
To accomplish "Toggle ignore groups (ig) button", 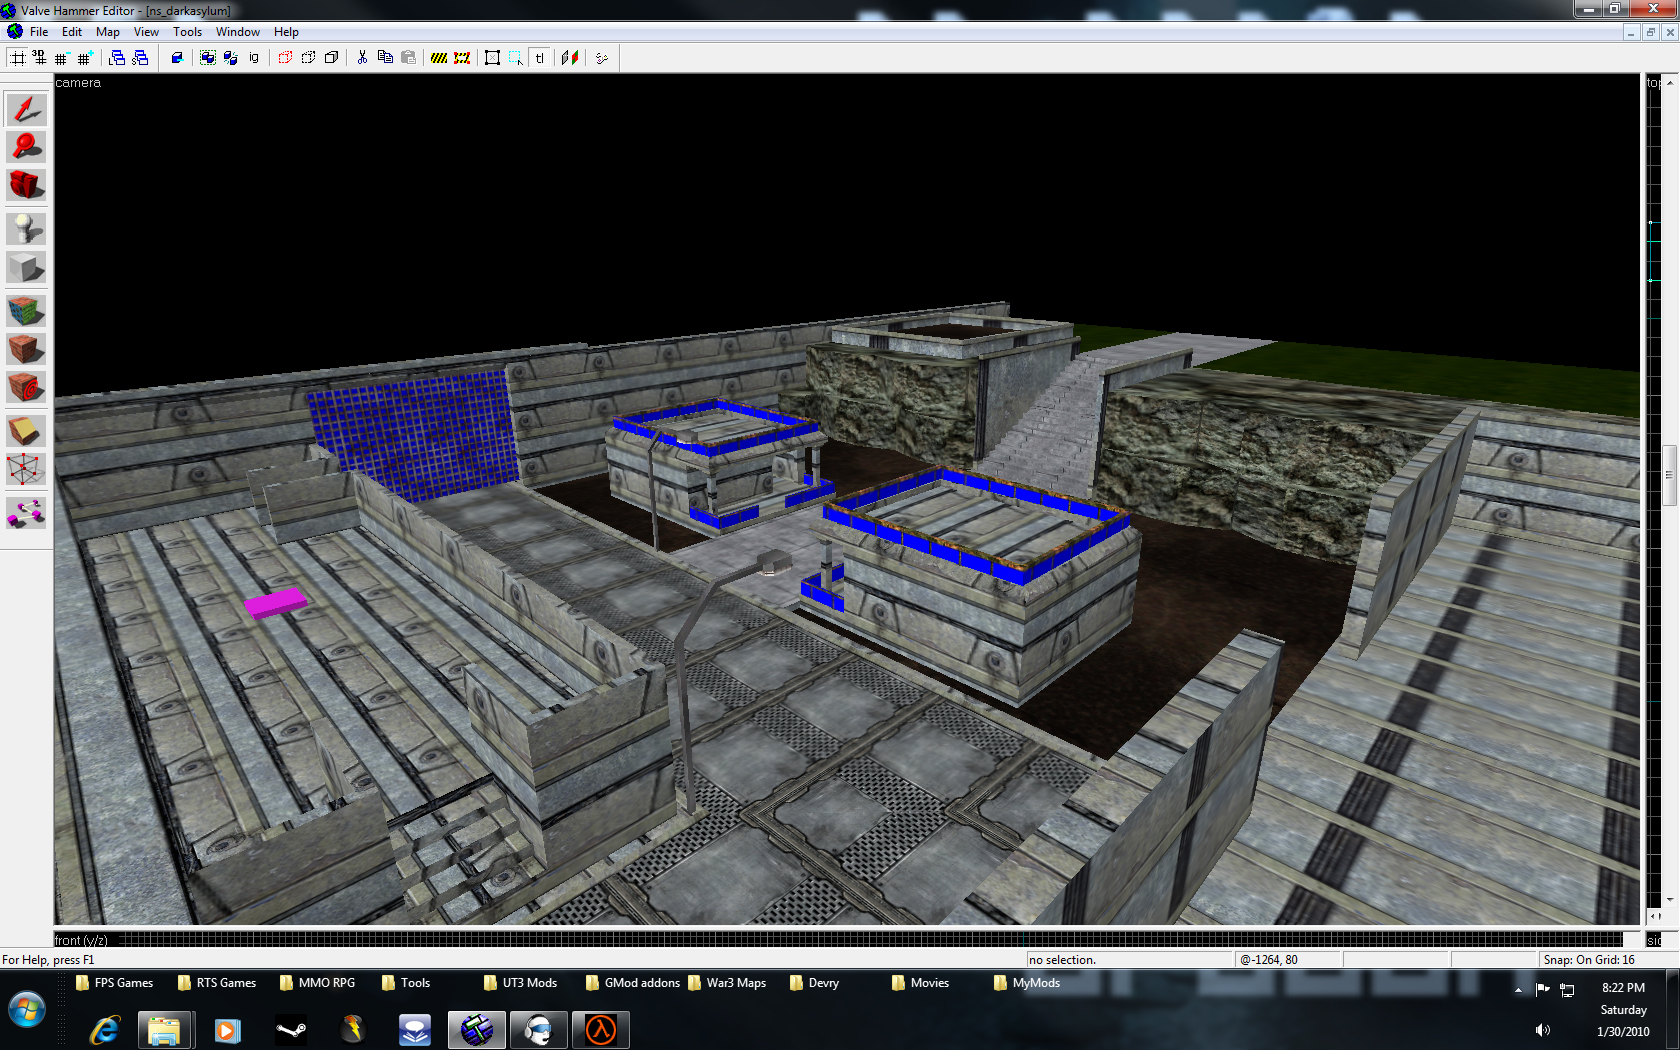I will [x=254, y=58].
